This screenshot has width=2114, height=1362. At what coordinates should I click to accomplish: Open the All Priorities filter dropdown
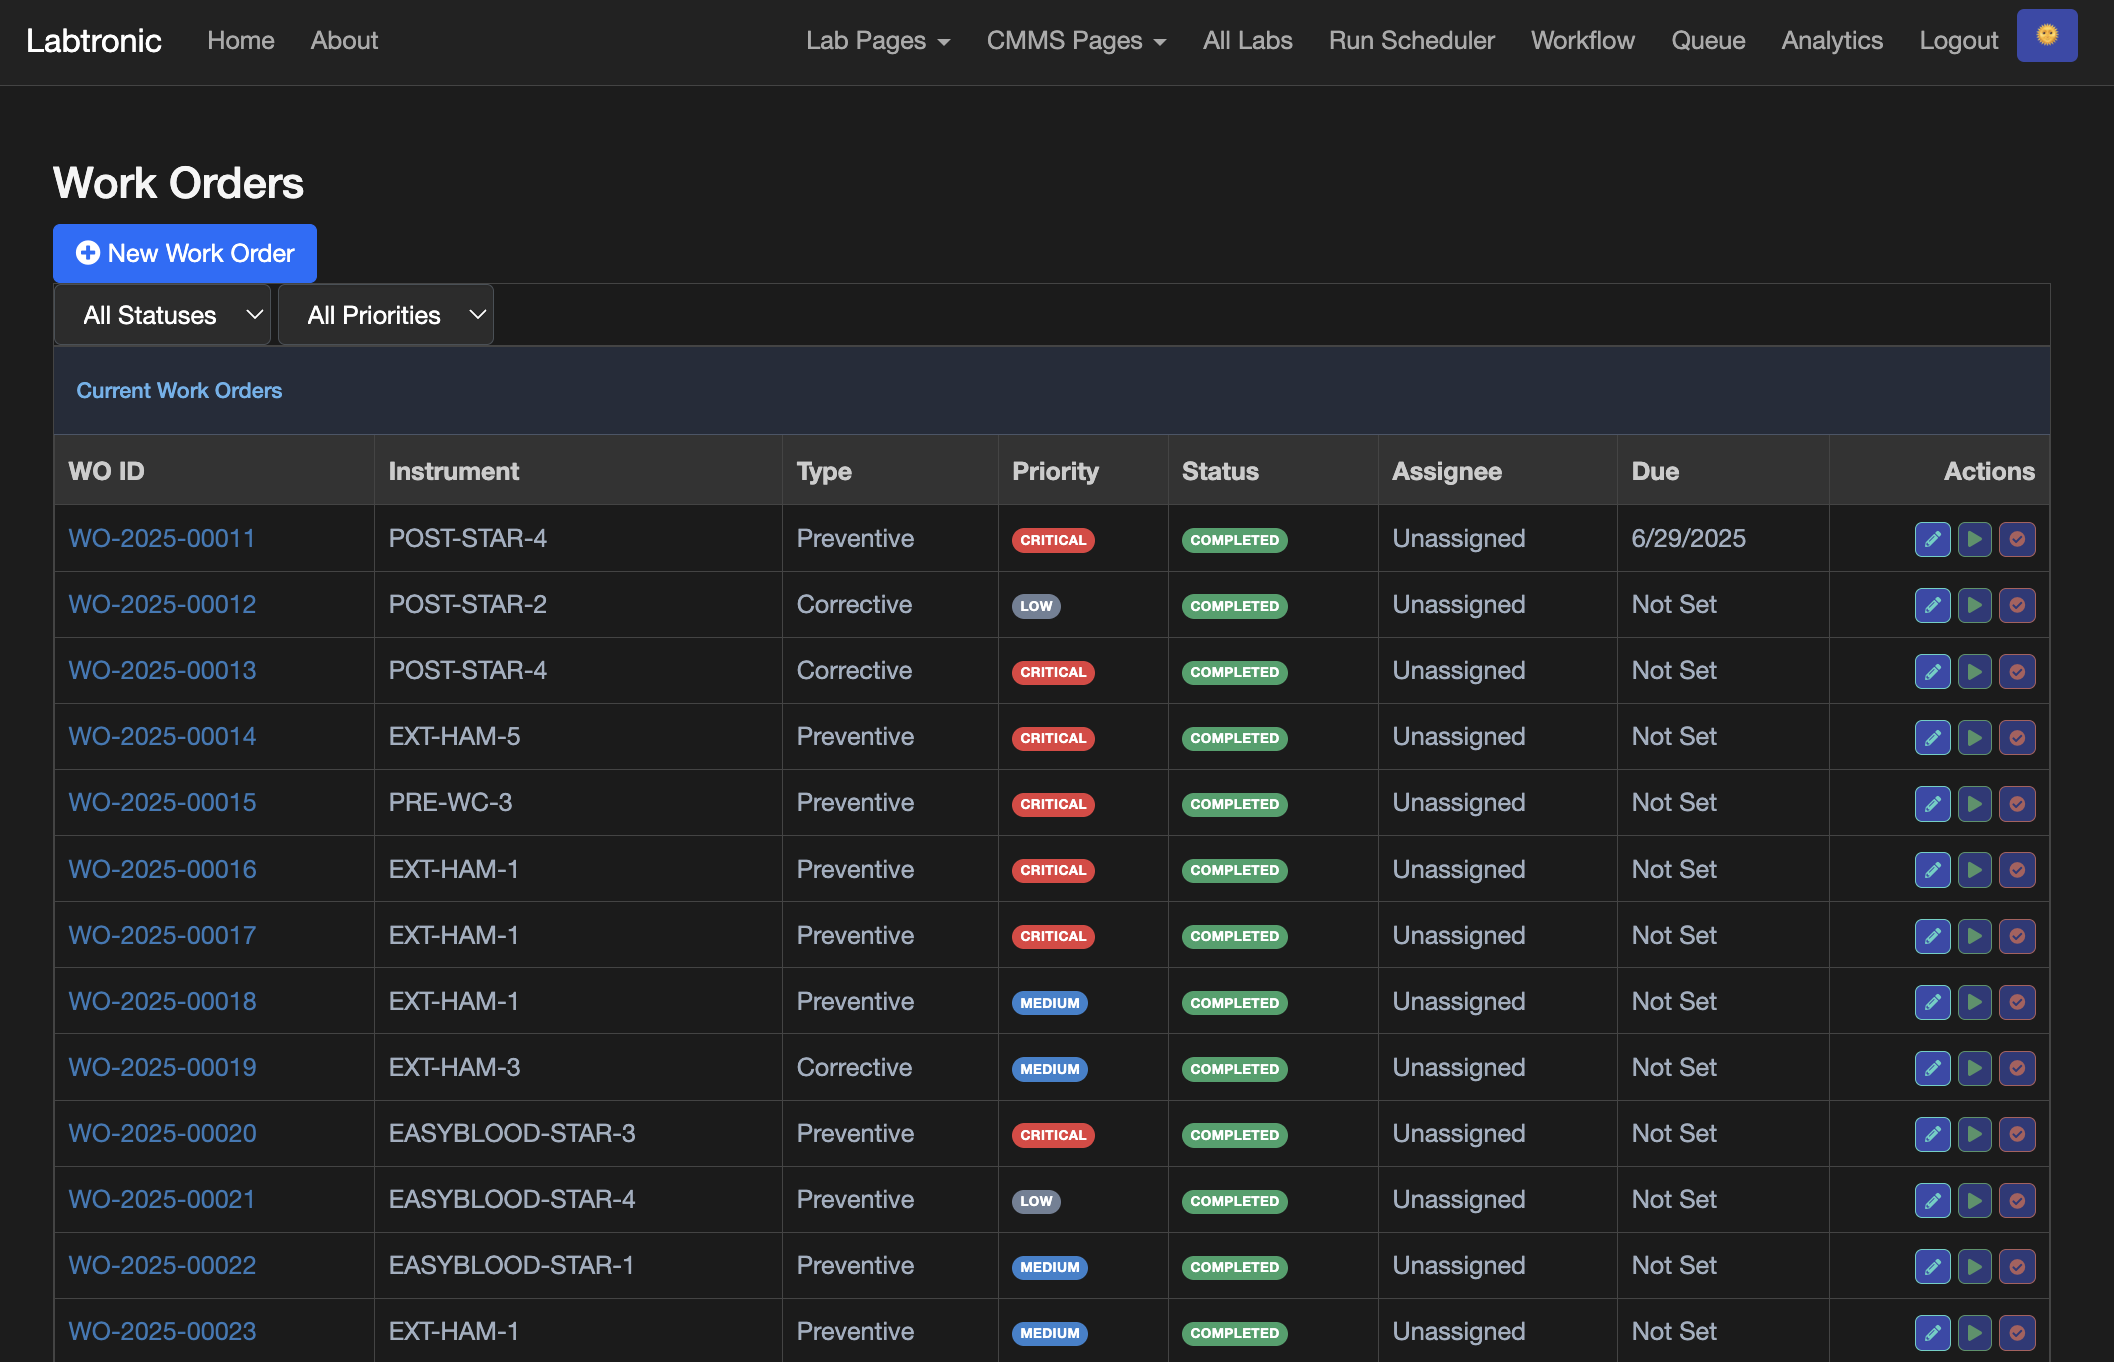(x=386, y=315)
